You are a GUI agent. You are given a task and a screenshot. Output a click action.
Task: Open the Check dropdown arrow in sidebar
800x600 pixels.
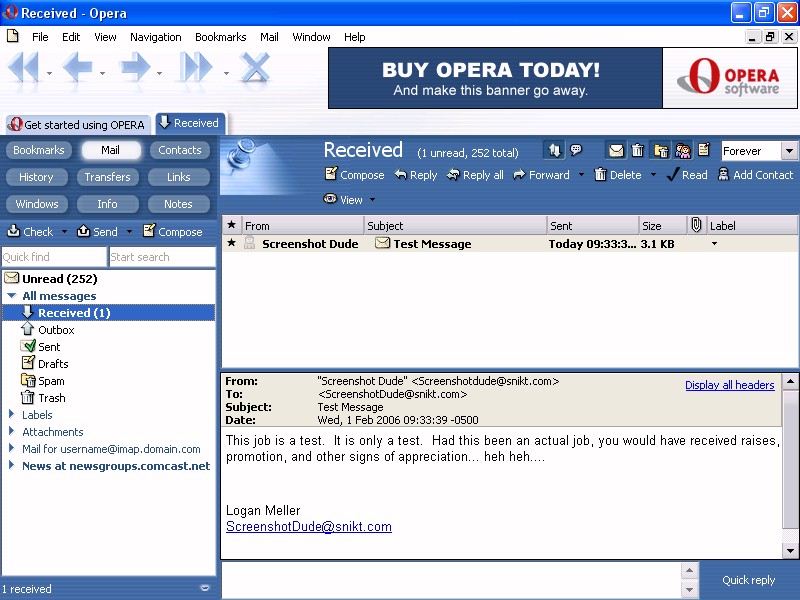pyautogui.click(x=64, y=232)
